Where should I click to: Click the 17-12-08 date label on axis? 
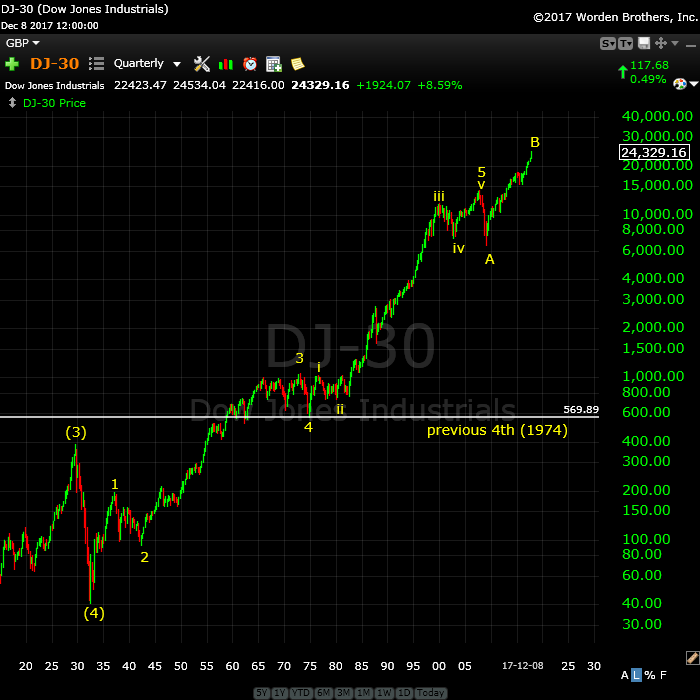pos(522,666)
